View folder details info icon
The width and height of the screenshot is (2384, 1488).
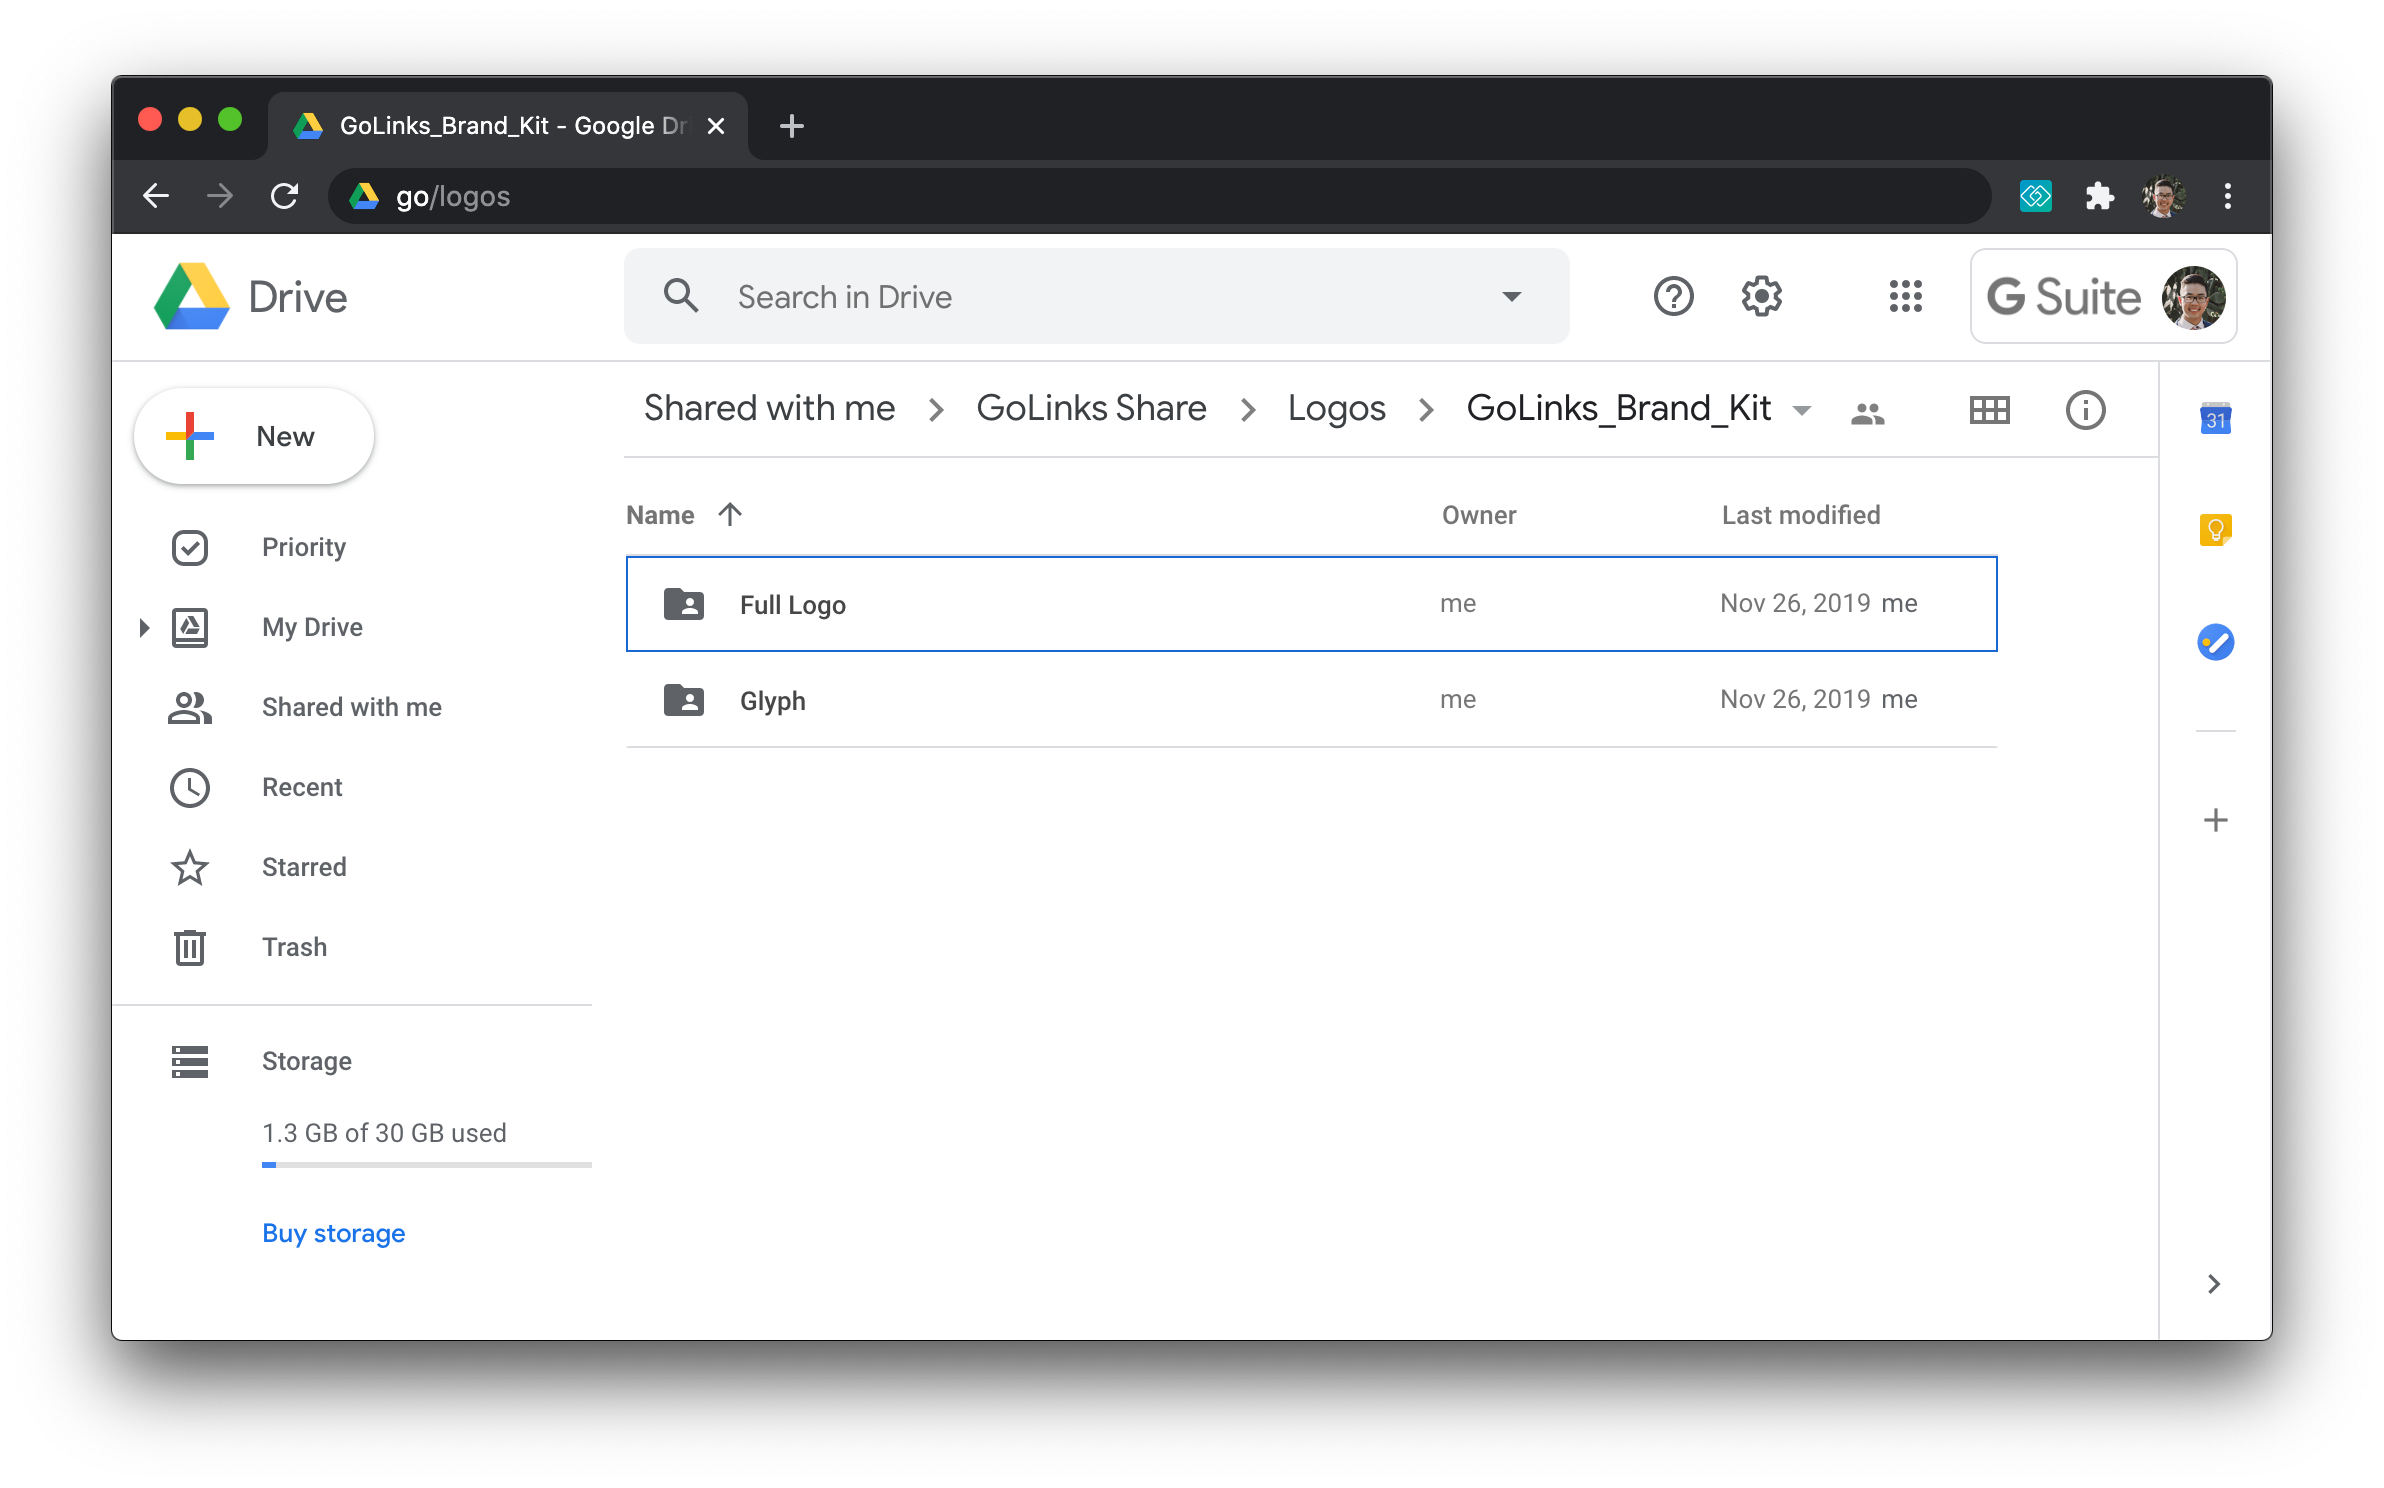(2085, 410)
